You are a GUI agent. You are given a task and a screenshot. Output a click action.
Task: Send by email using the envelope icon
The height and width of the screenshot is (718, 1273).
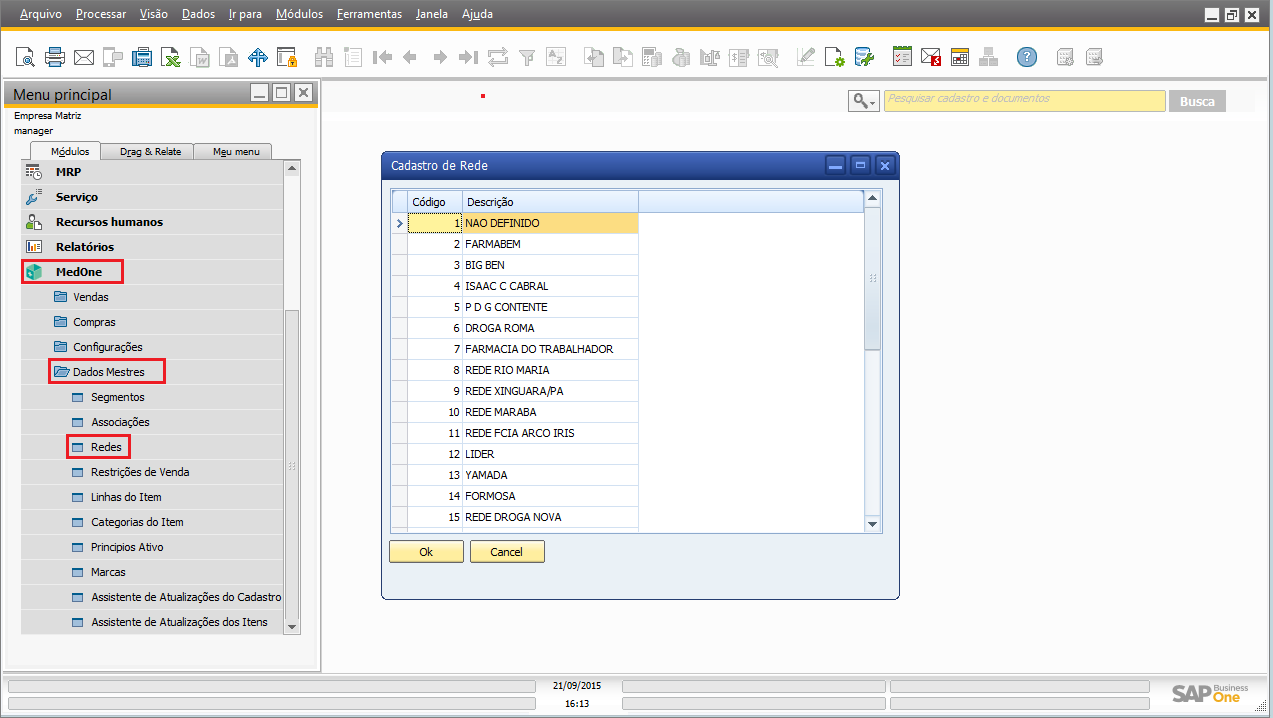(84, 57)
